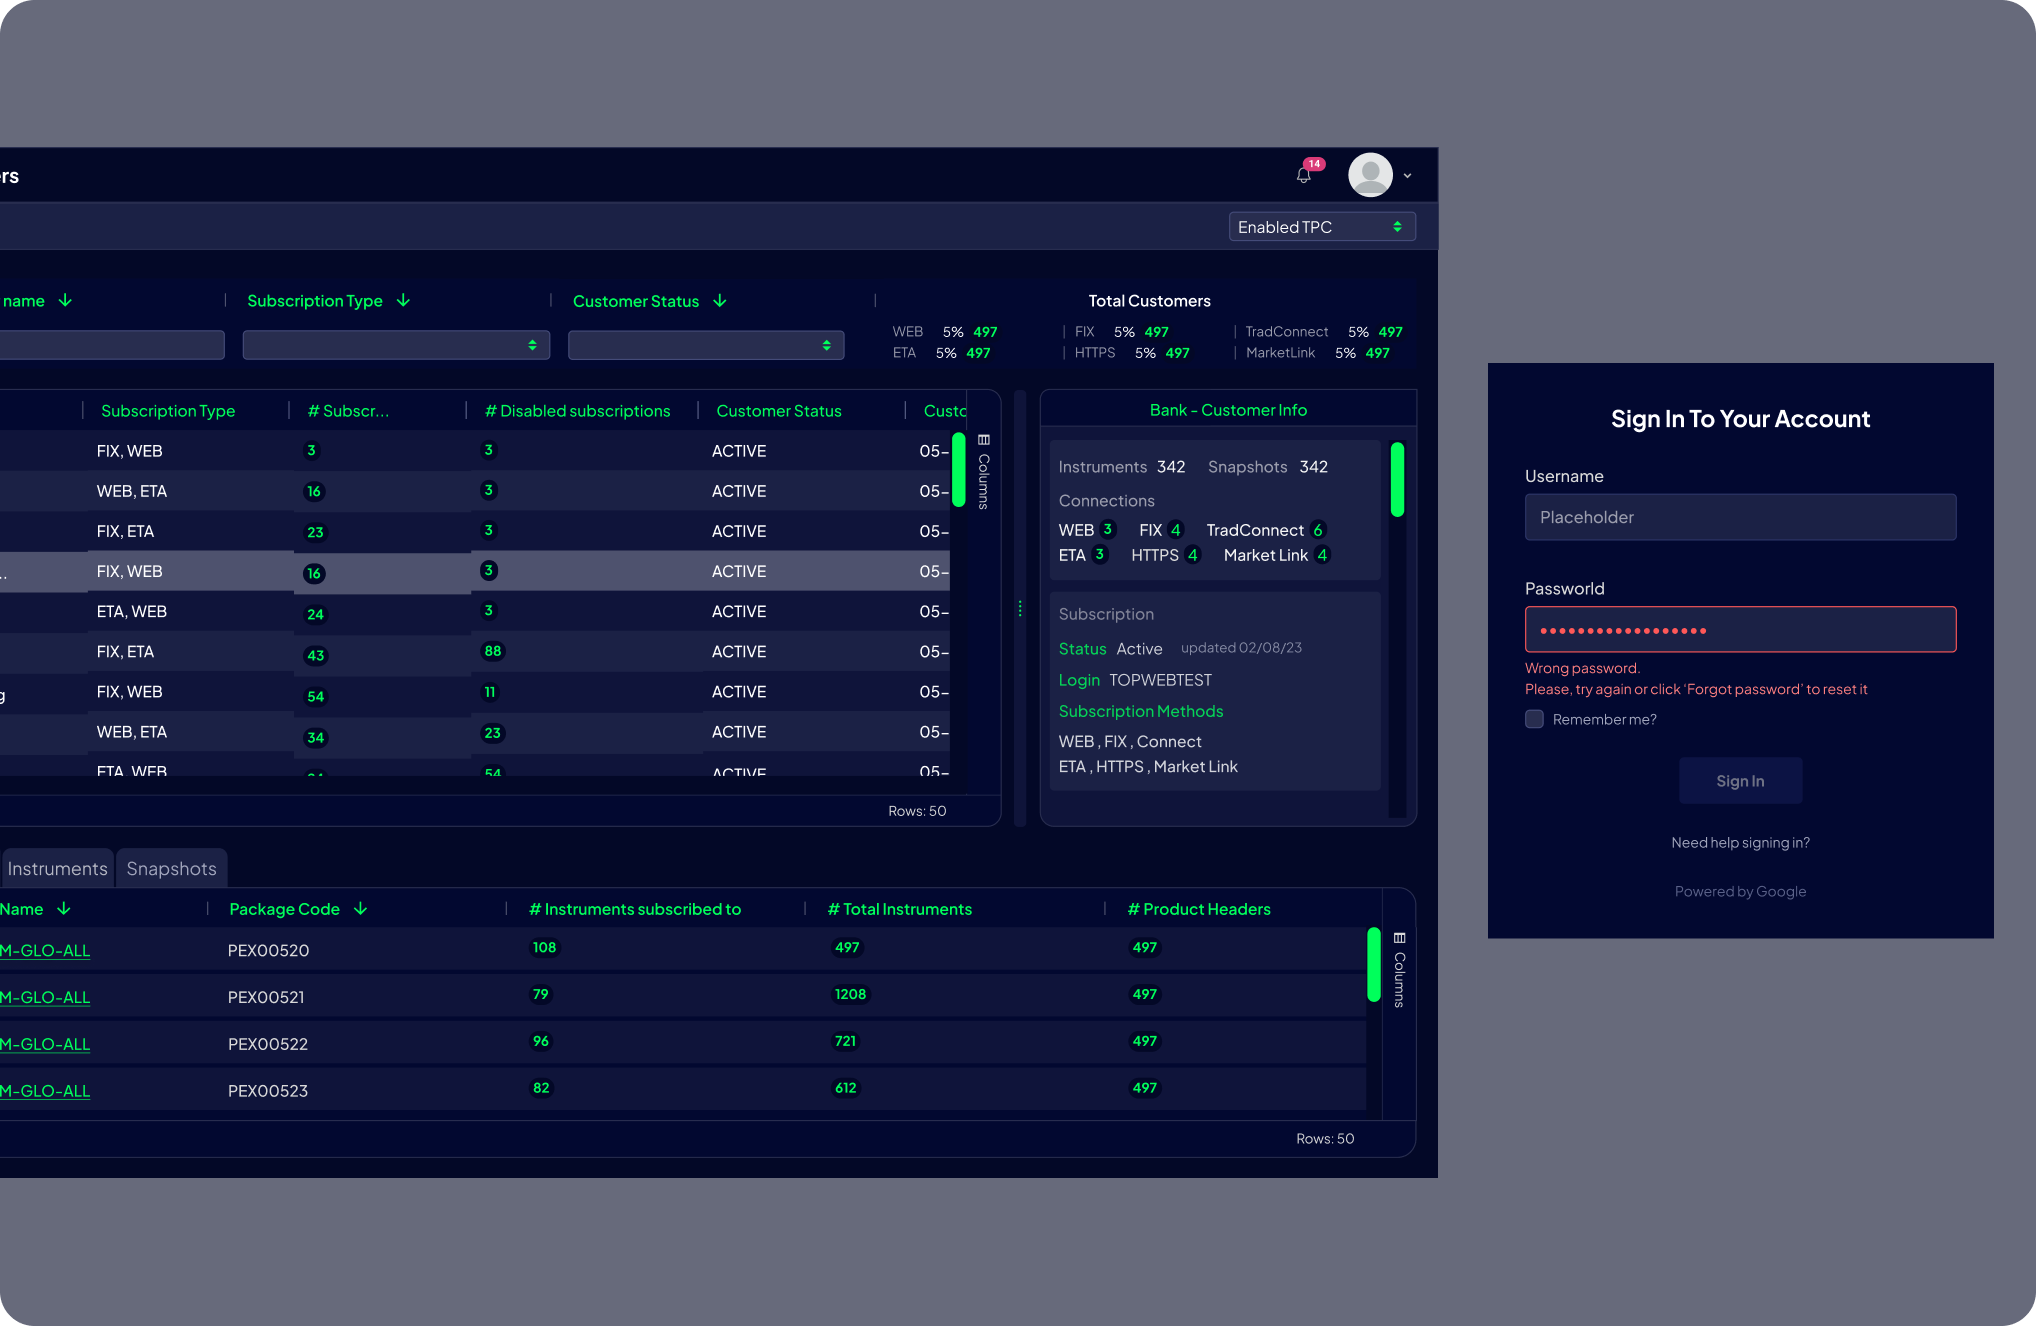Sort by Subscription Type arrow icon

click(x=404, y=301)
